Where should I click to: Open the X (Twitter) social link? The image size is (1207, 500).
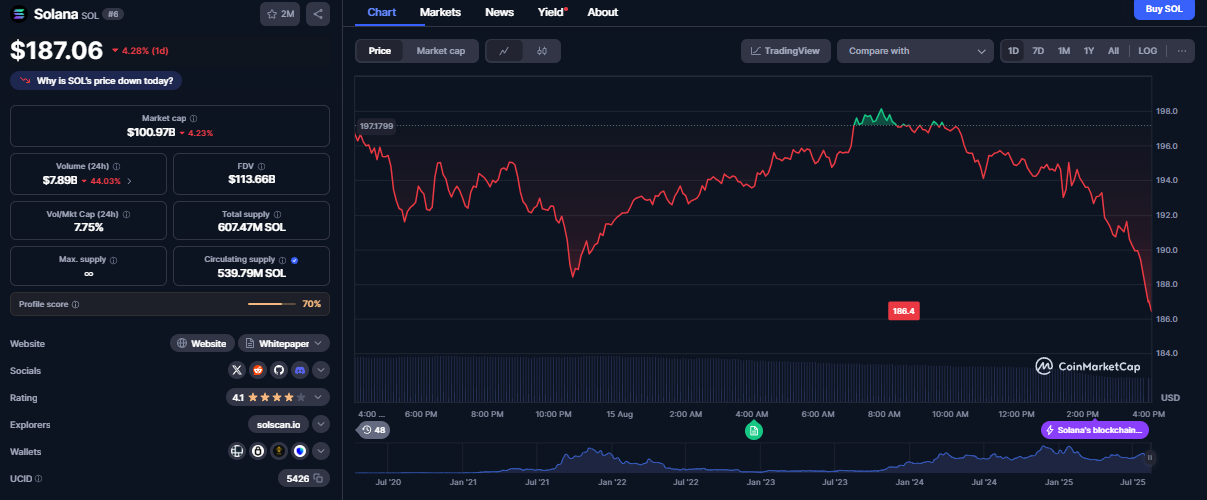click(x=237, y=370)
